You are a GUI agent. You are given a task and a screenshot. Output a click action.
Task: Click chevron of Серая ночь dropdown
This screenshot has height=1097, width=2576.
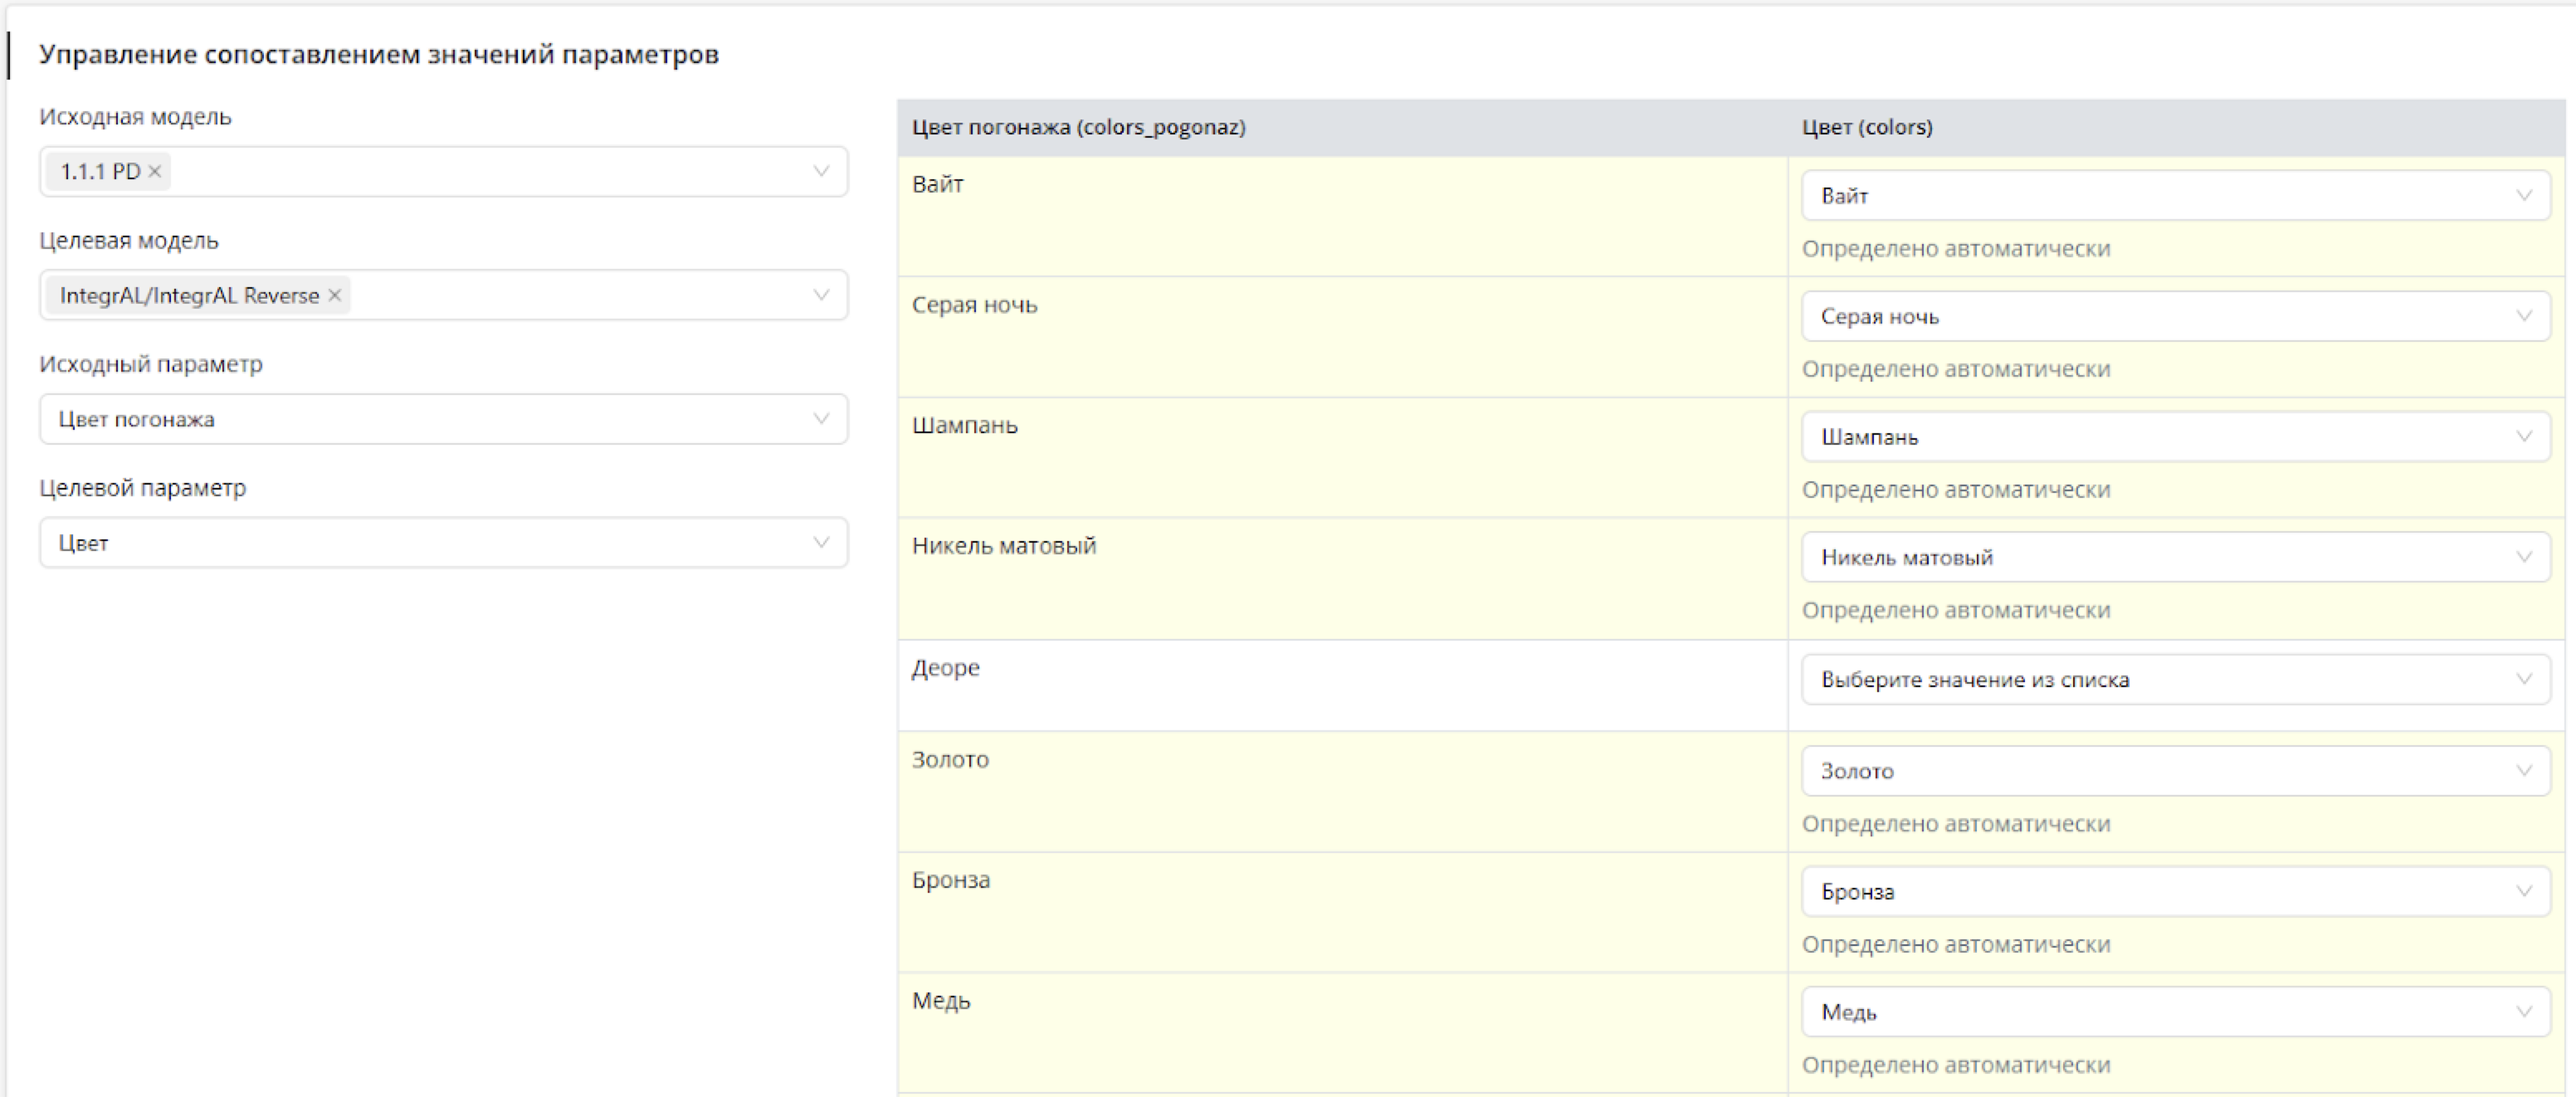(2523, 317)
